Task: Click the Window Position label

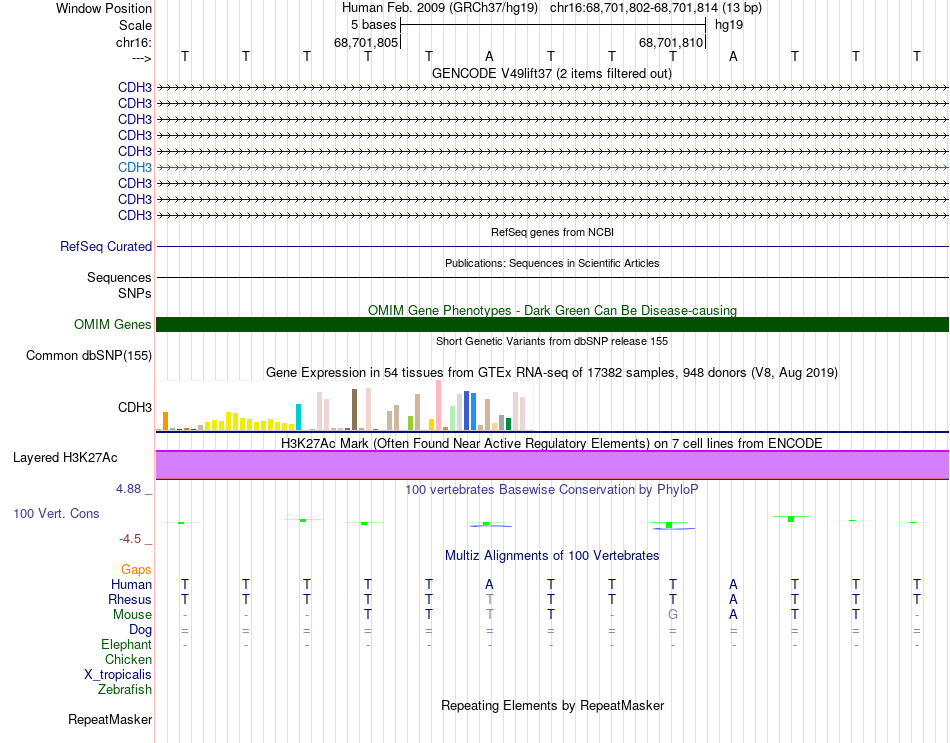Action: [104, 8]
